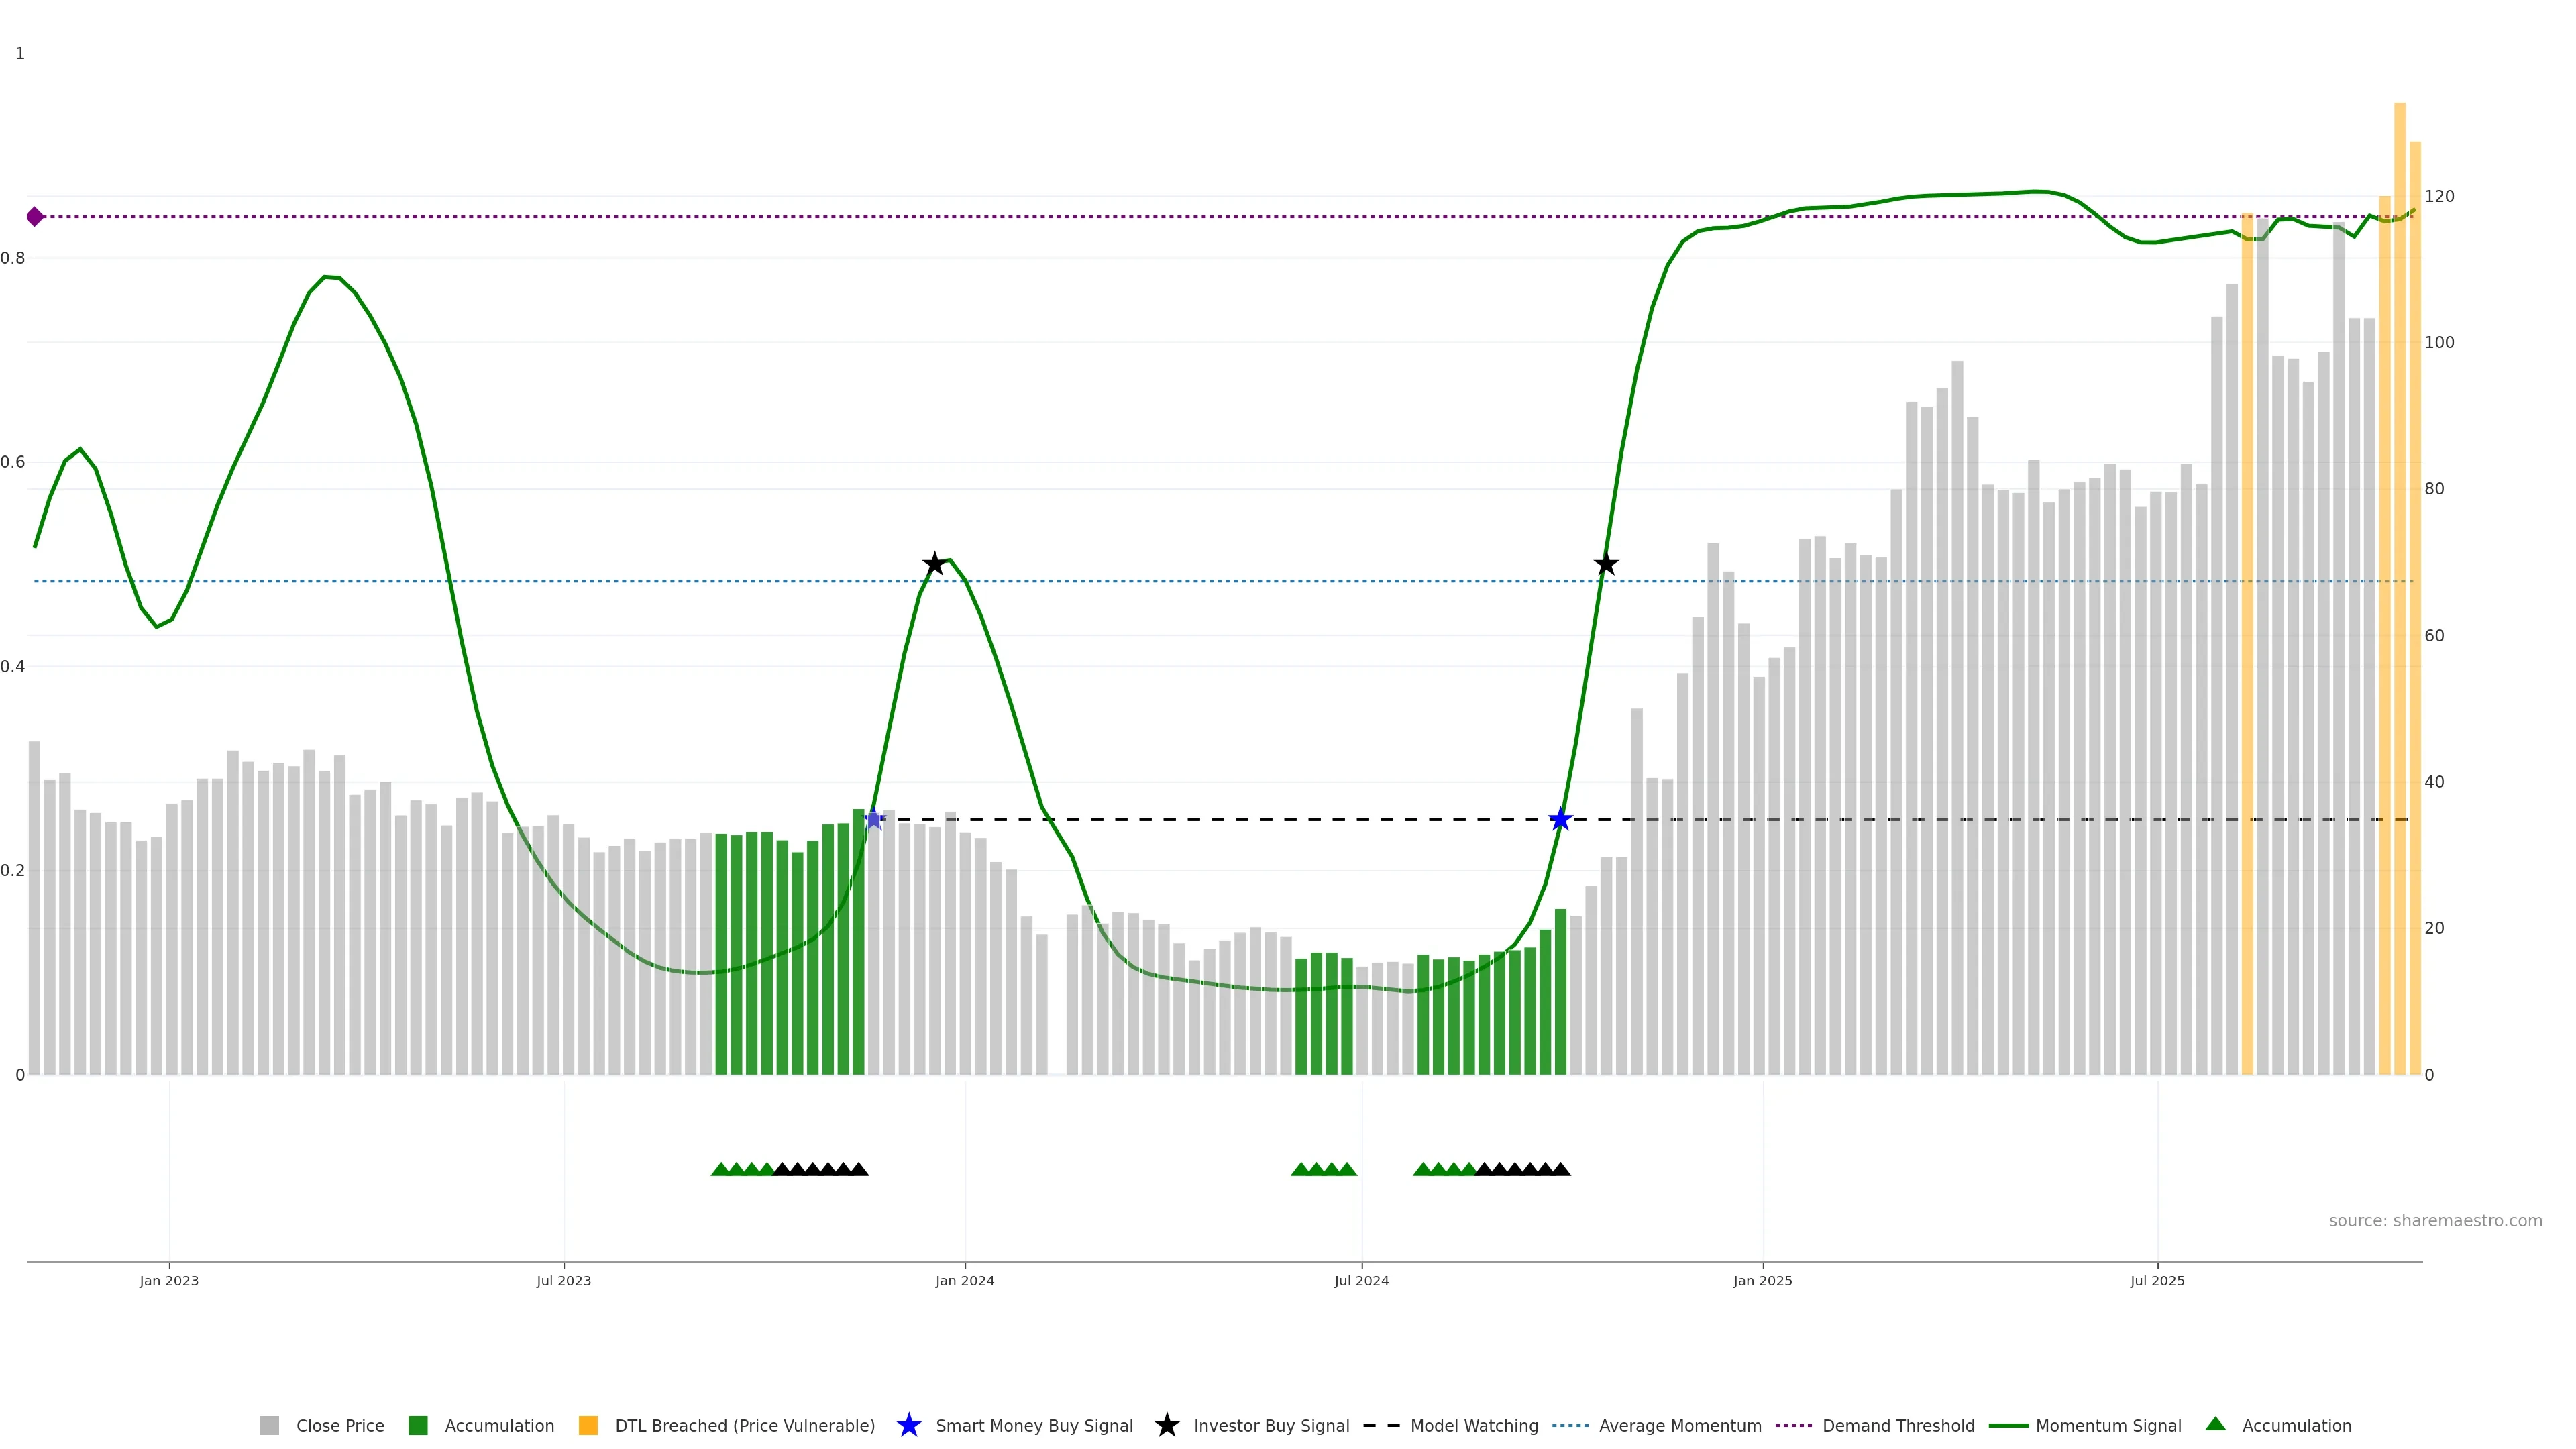This screenshot has width=2576, height=1449.
Task: Click the green square Accumulation legend icon
Action: [x=418, y=1425]
